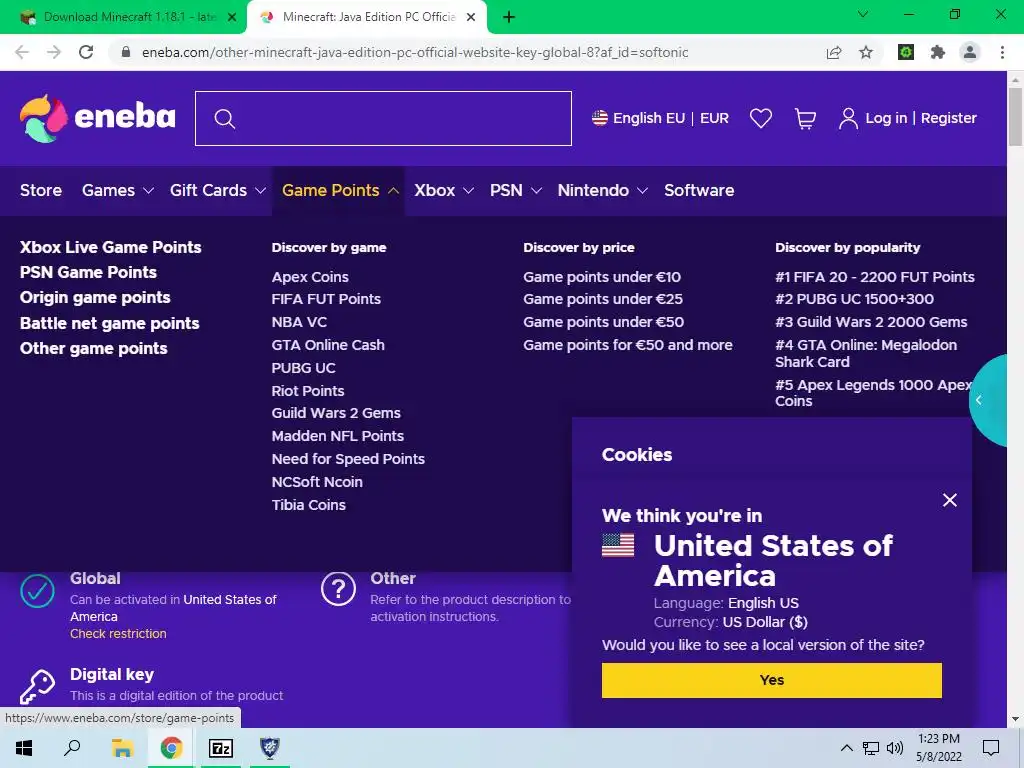This screenshot has width=1024, height=768.
Task: Open Tibia Coins link
Action: coord(308,505)
